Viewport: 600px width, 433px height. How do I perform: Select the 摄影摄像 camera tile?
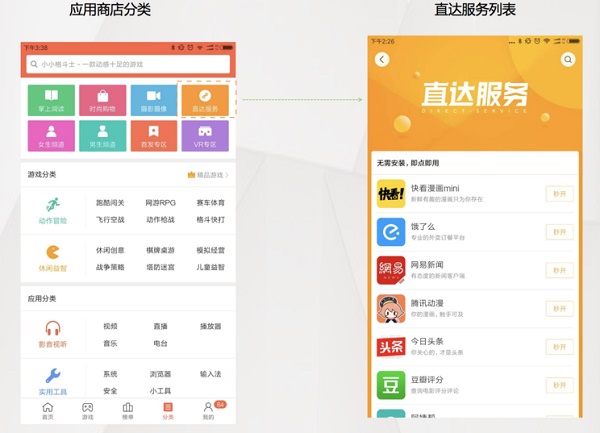coord(153,100)
